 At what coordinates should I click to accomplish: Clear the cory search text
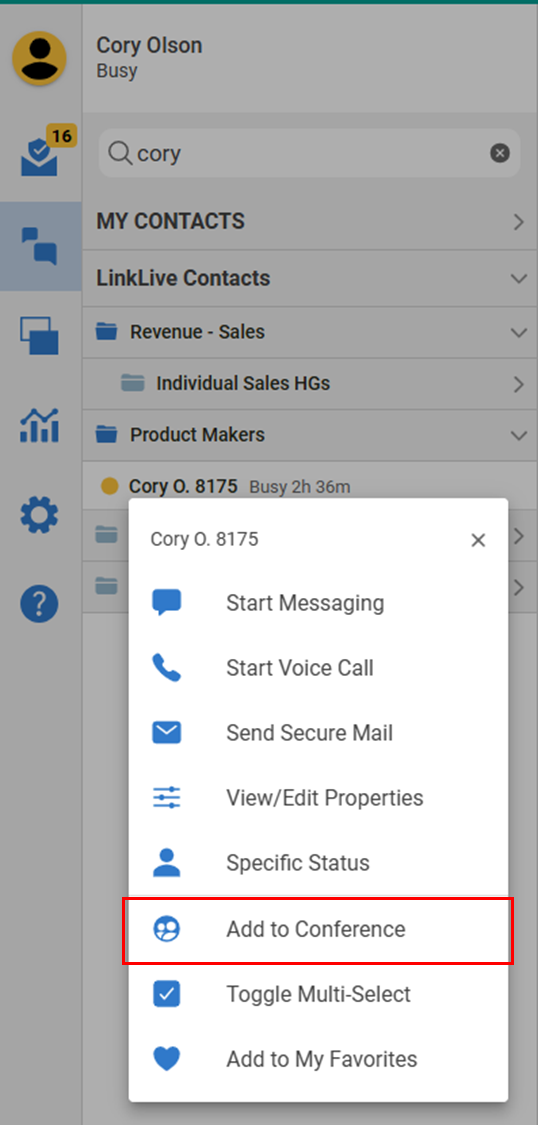tap(500, 153)
